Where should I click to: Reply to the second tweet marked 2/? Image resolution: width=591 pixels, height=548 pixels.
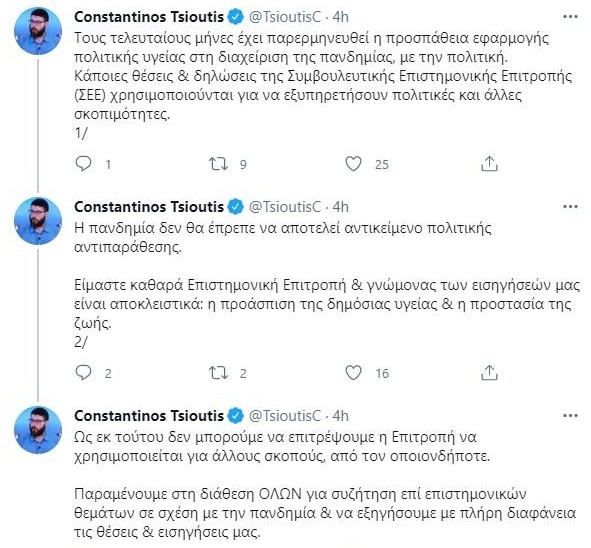pos(84,373)
